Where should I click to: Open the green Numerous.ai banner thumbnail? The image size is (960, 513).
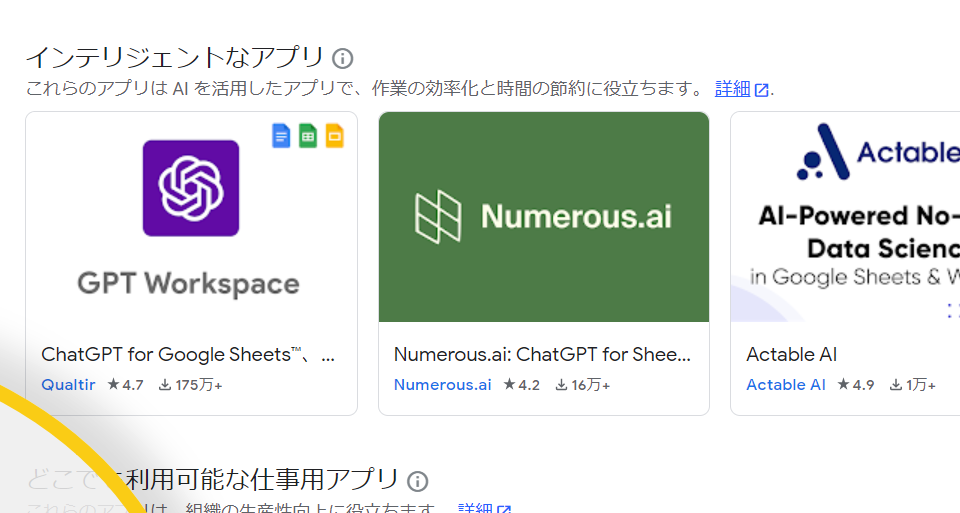pyautogui.click(x=544, y=216)
